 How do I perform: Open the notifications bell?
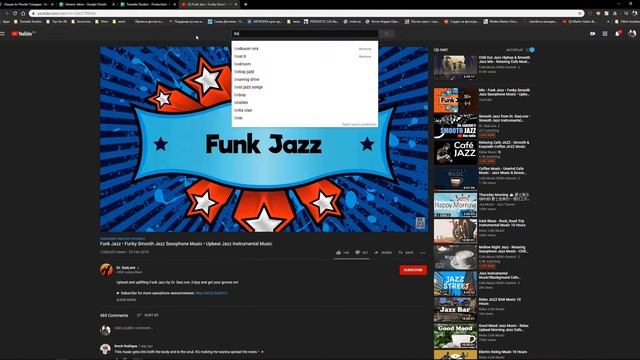[x=618, y=34]
